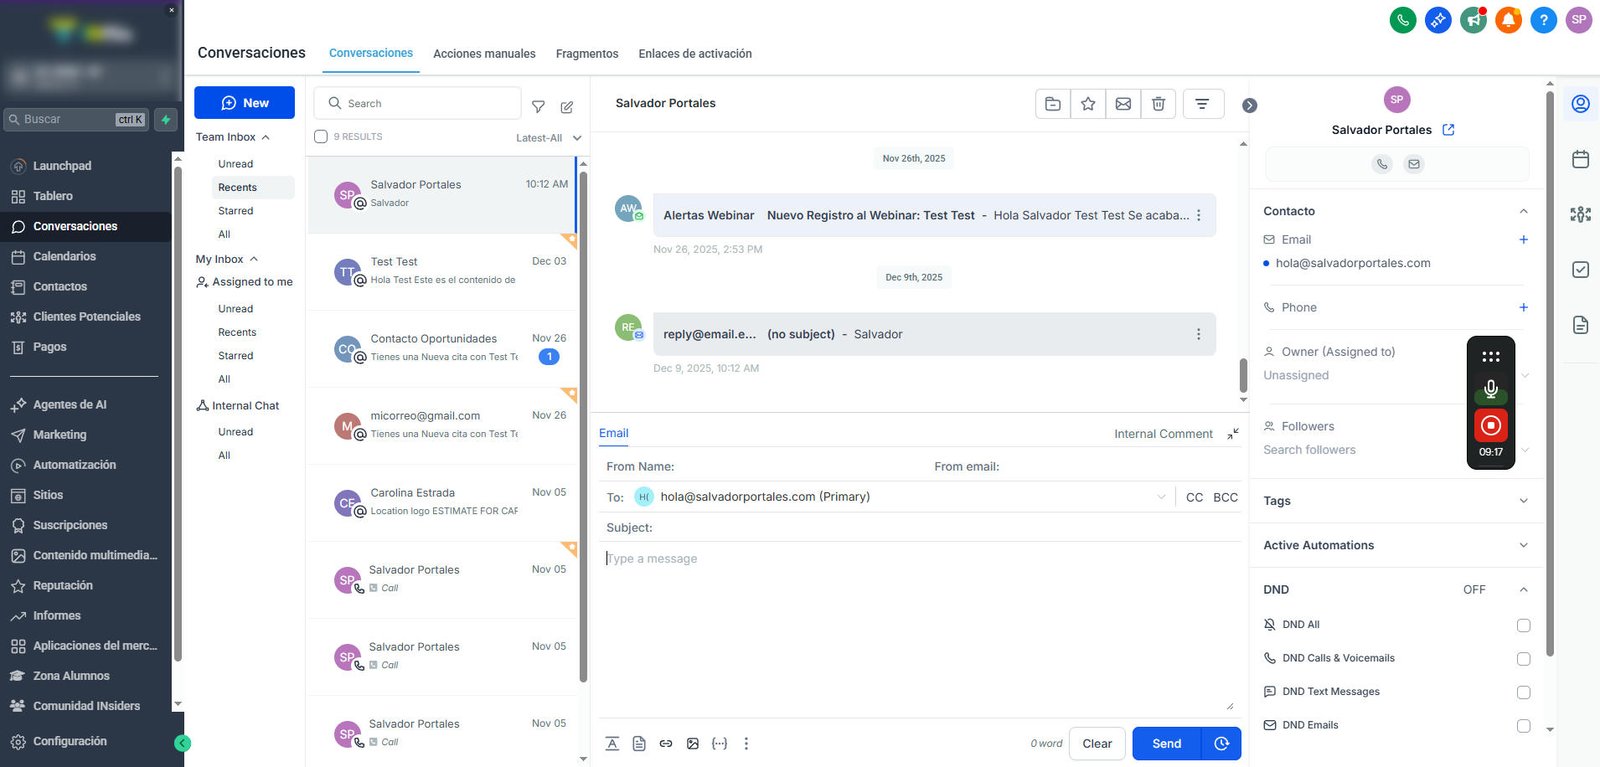Switch to the Fragmentos tab
1600x767 pixels.
(x=587, y=54)
